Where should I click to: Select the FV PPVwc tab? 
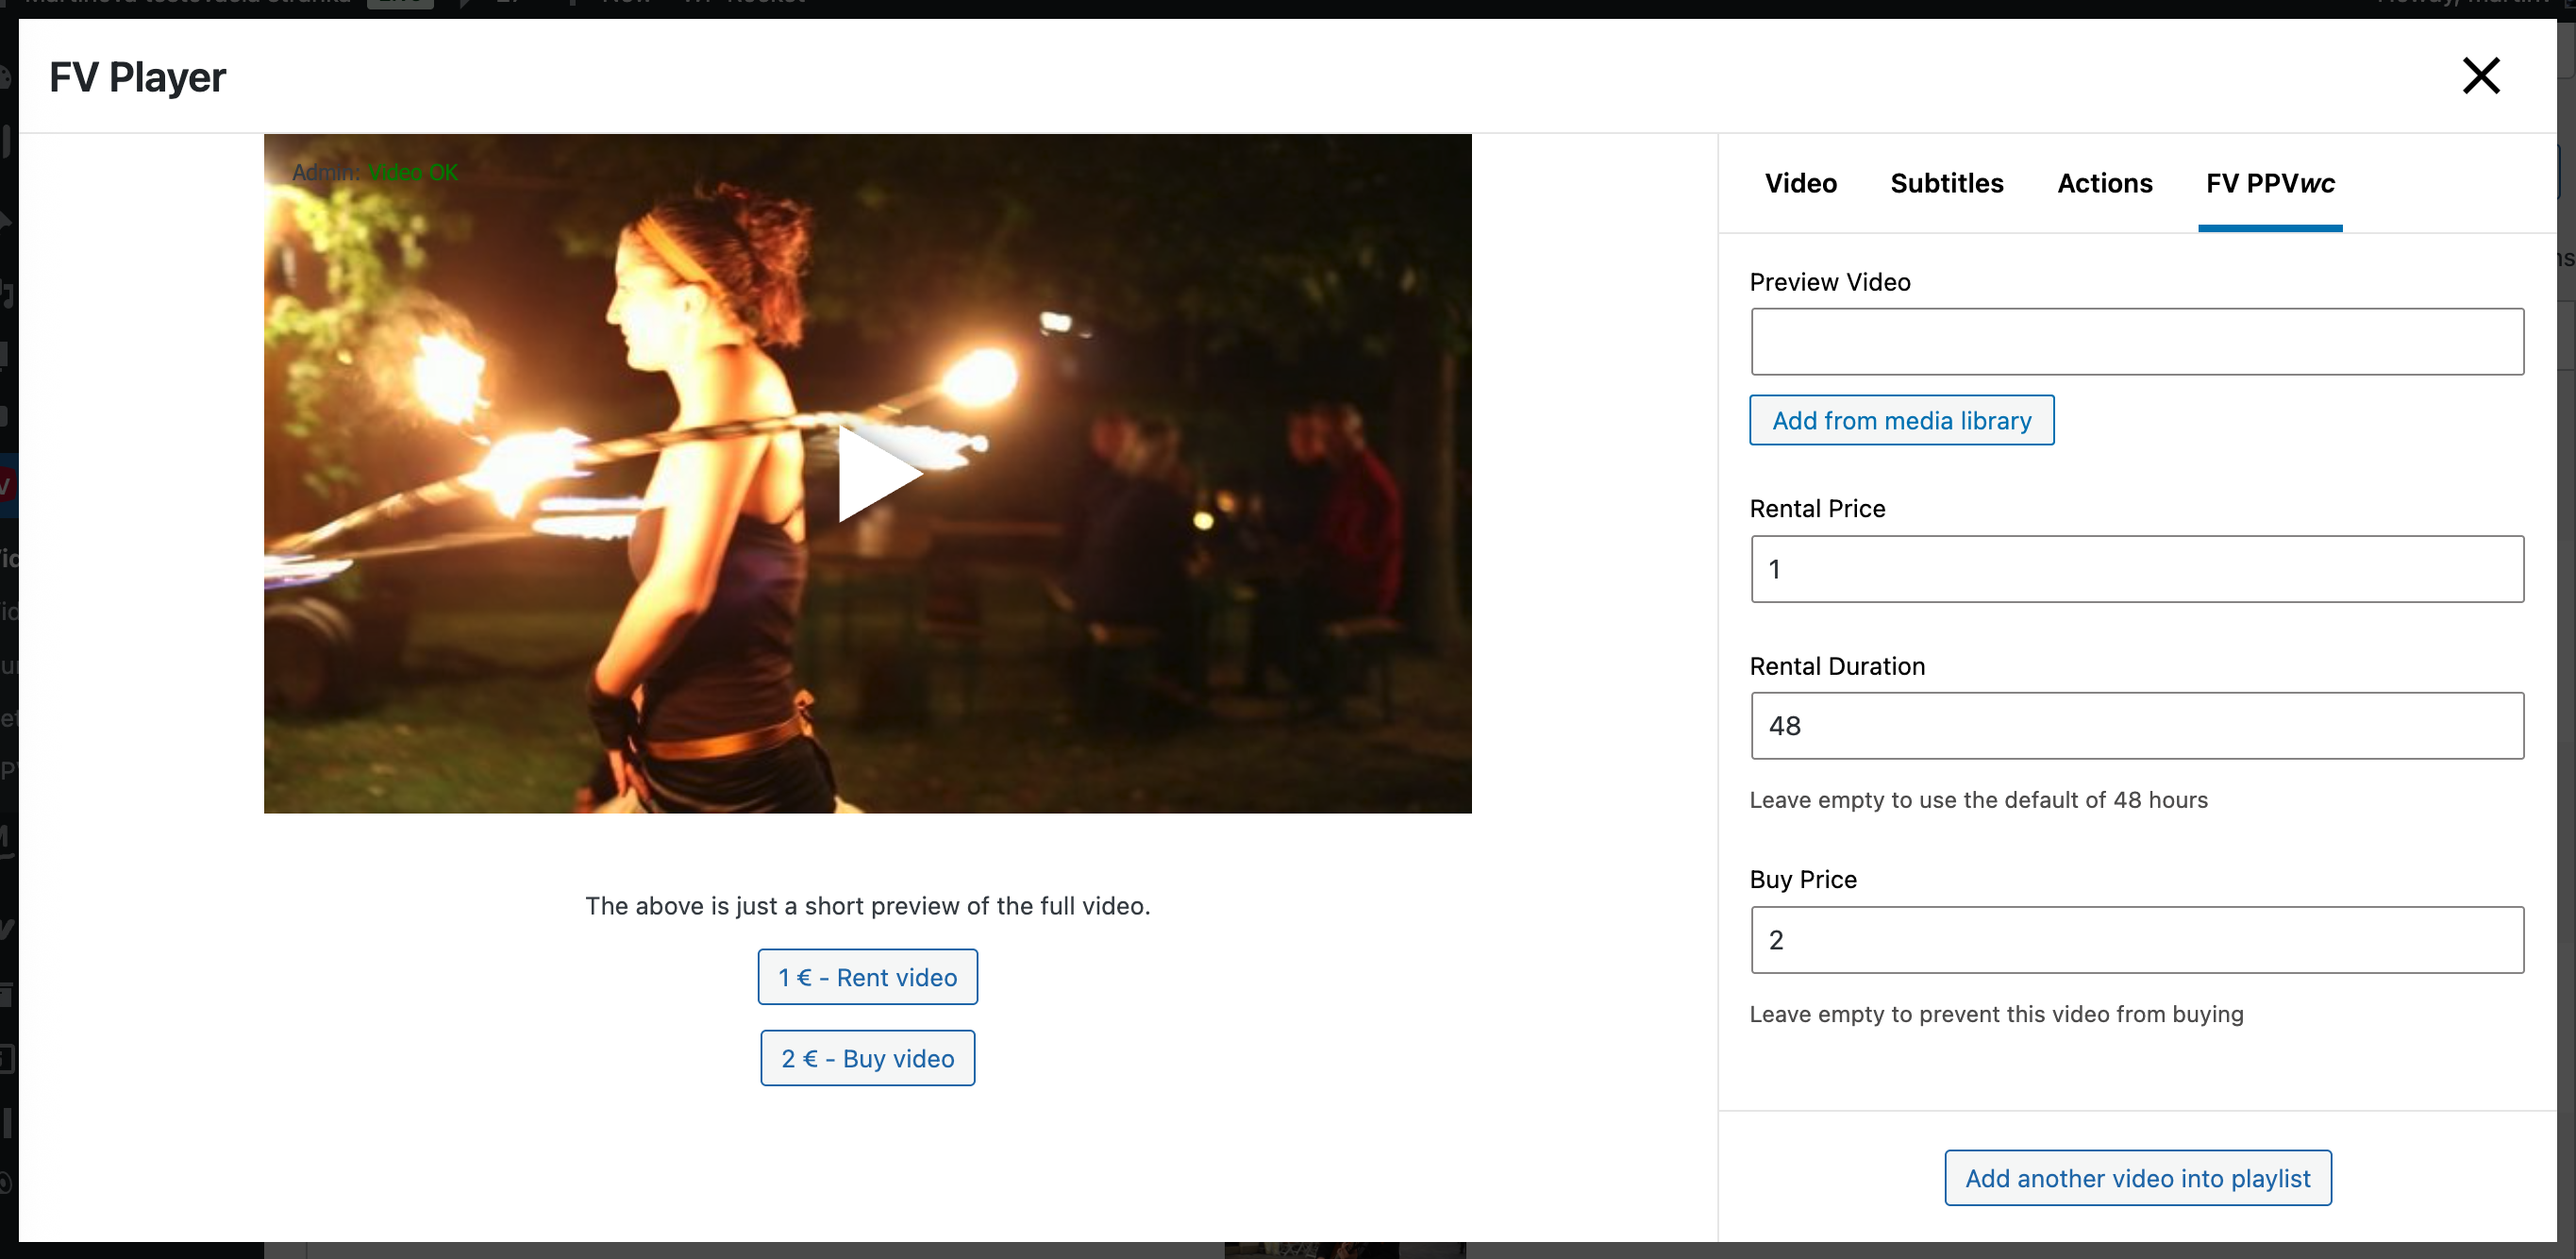click(x=2270, y=183)
